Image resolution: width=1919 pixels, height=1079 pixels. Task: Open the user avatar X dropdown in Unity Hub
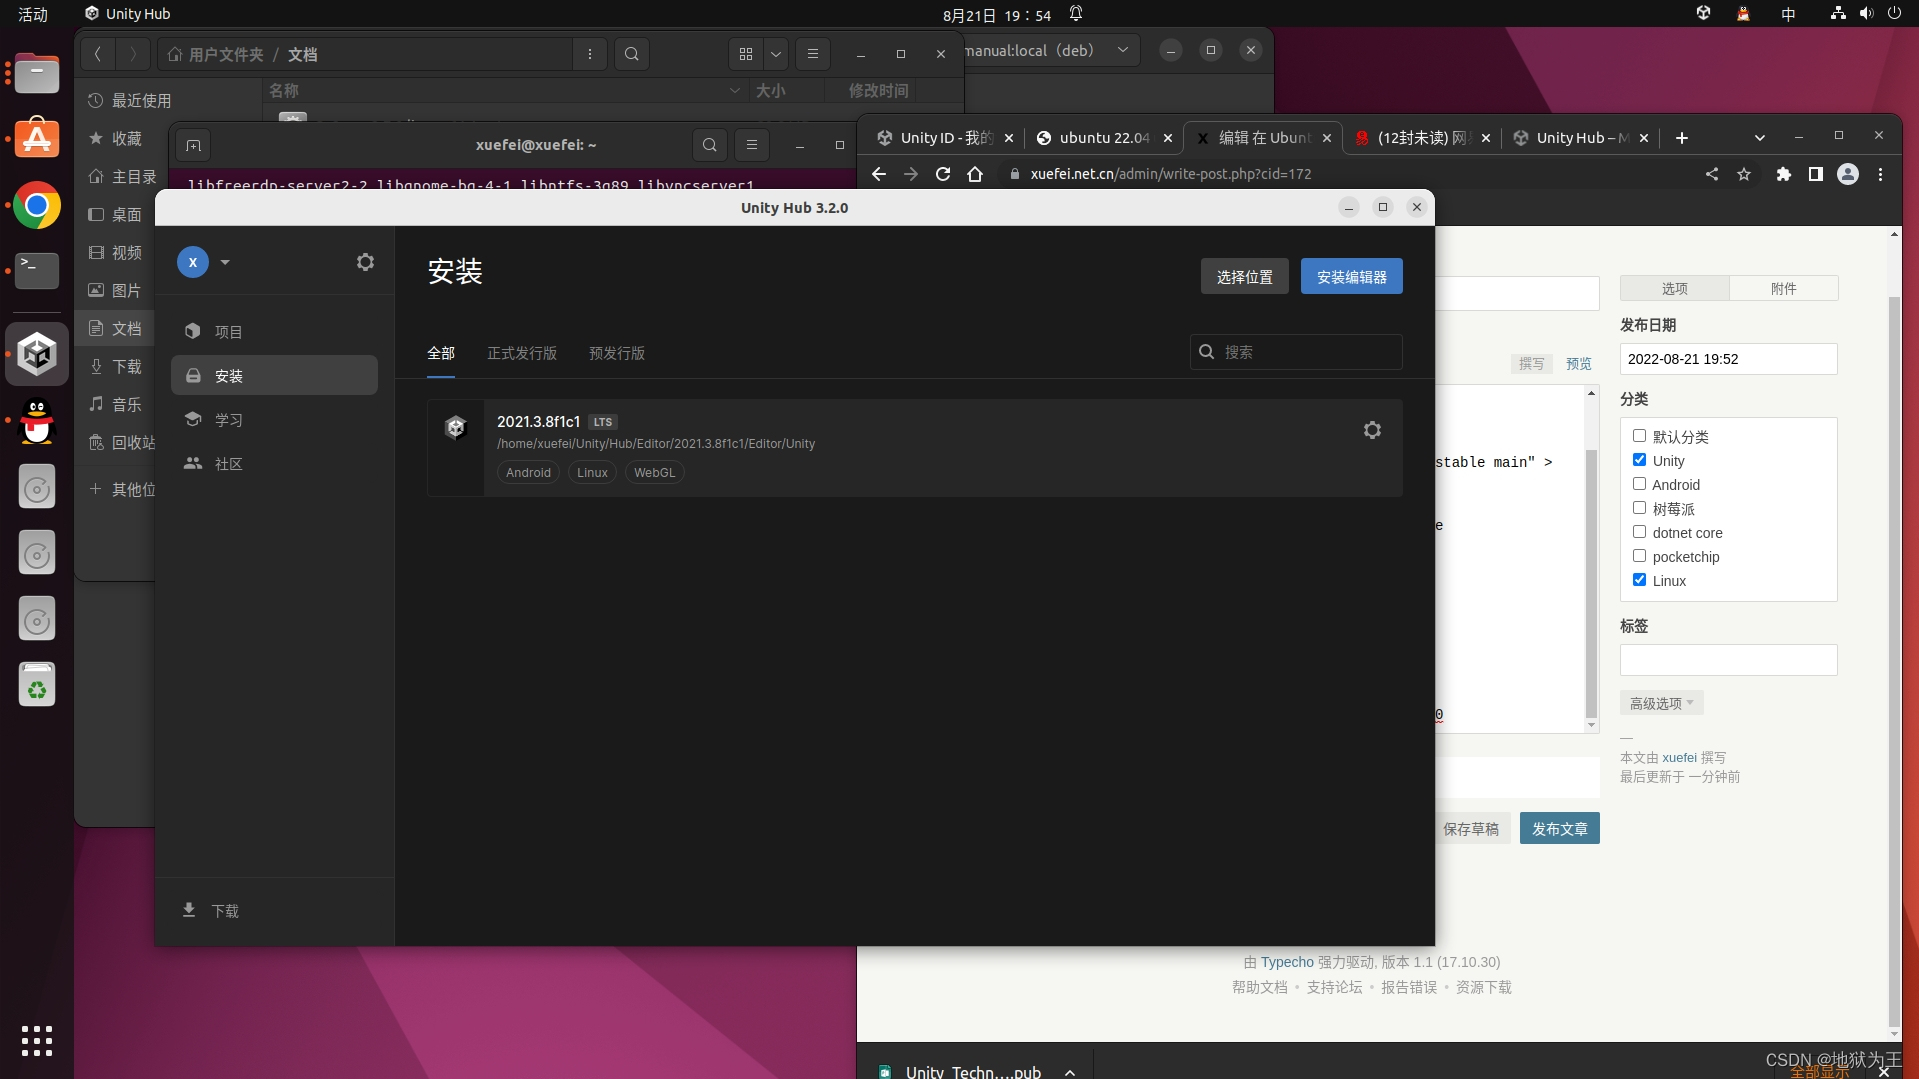206,262
